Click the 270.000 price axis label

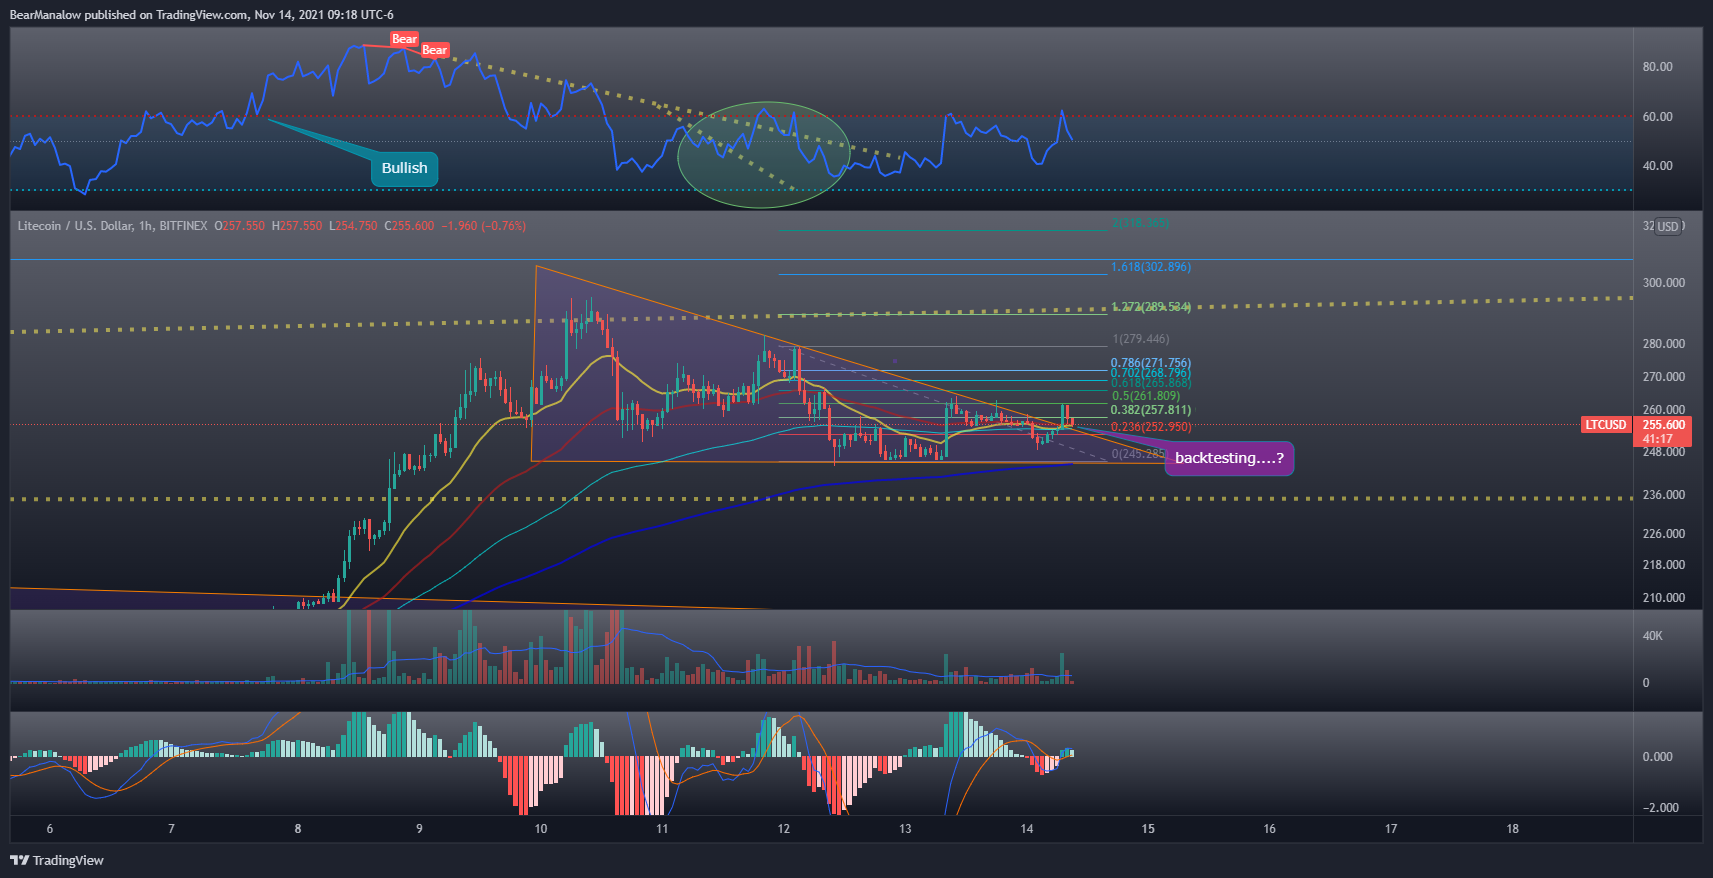[1663, 377]
